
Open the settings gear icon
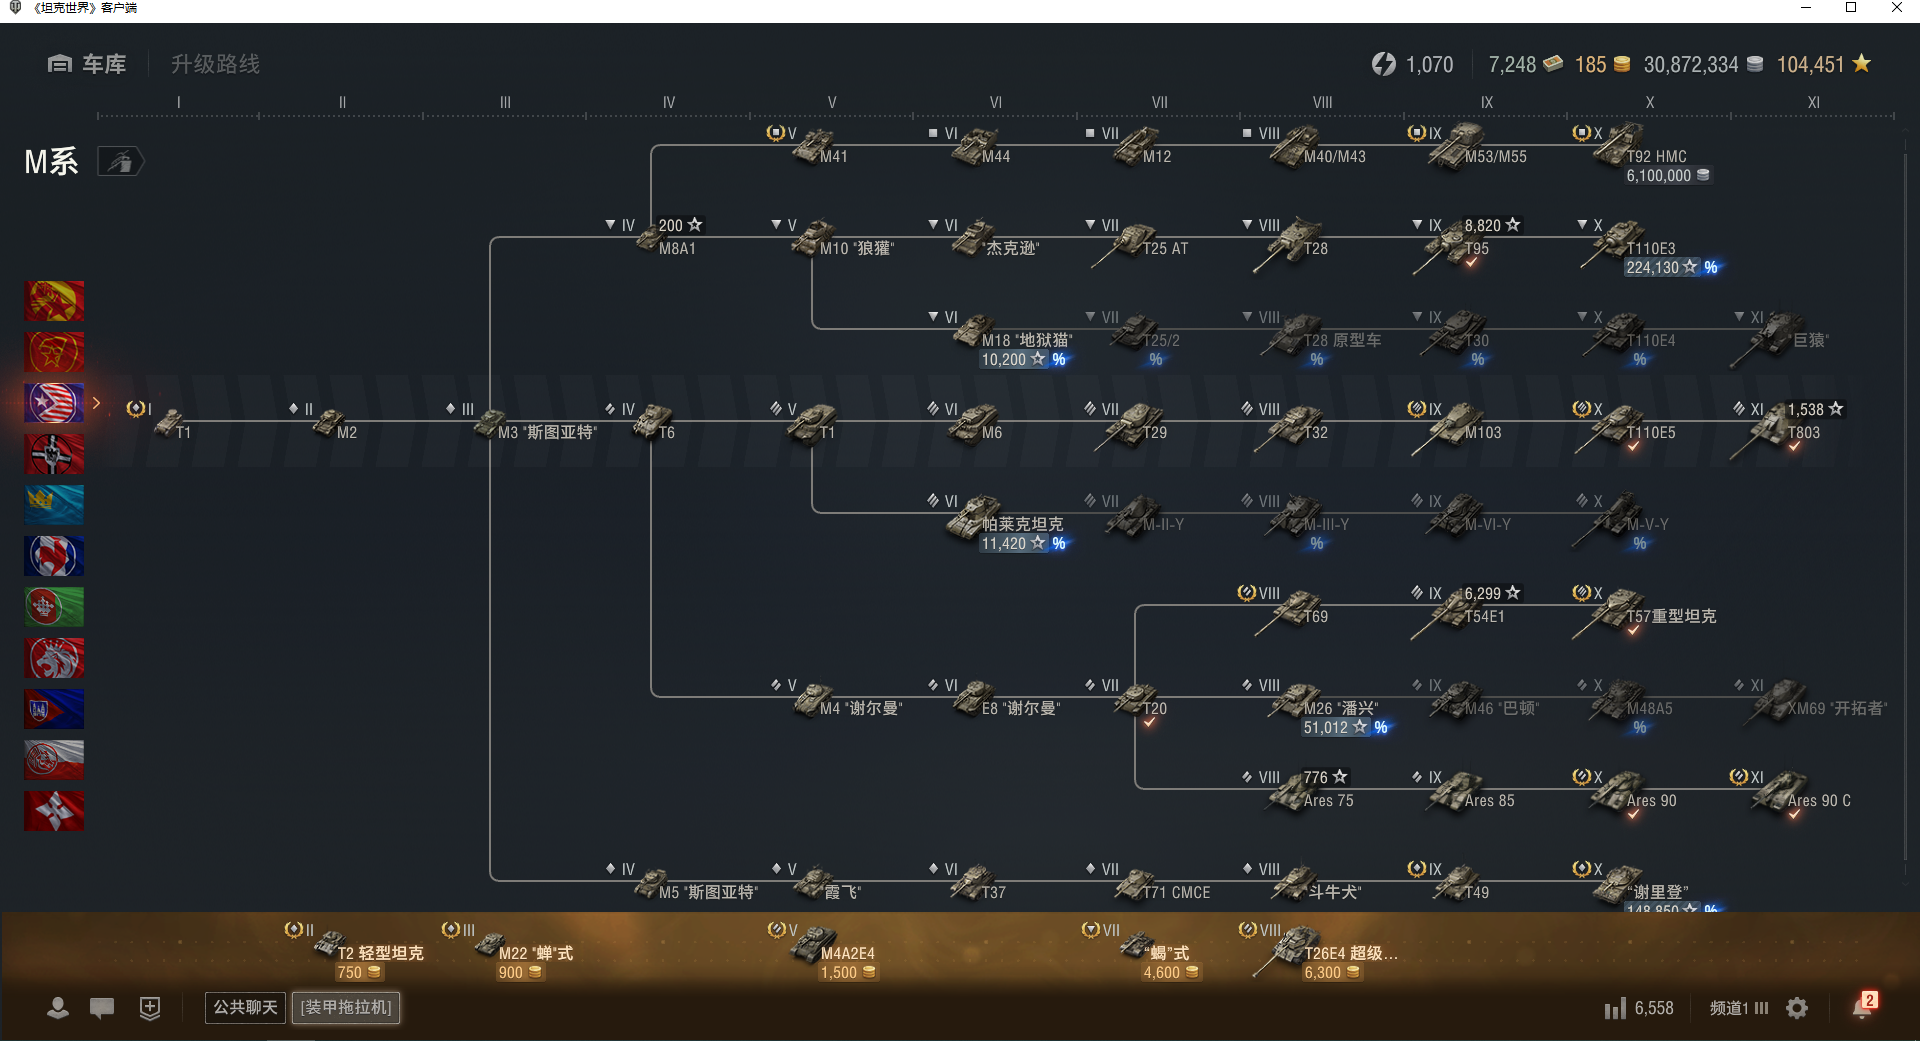tap(1797, 1008)
